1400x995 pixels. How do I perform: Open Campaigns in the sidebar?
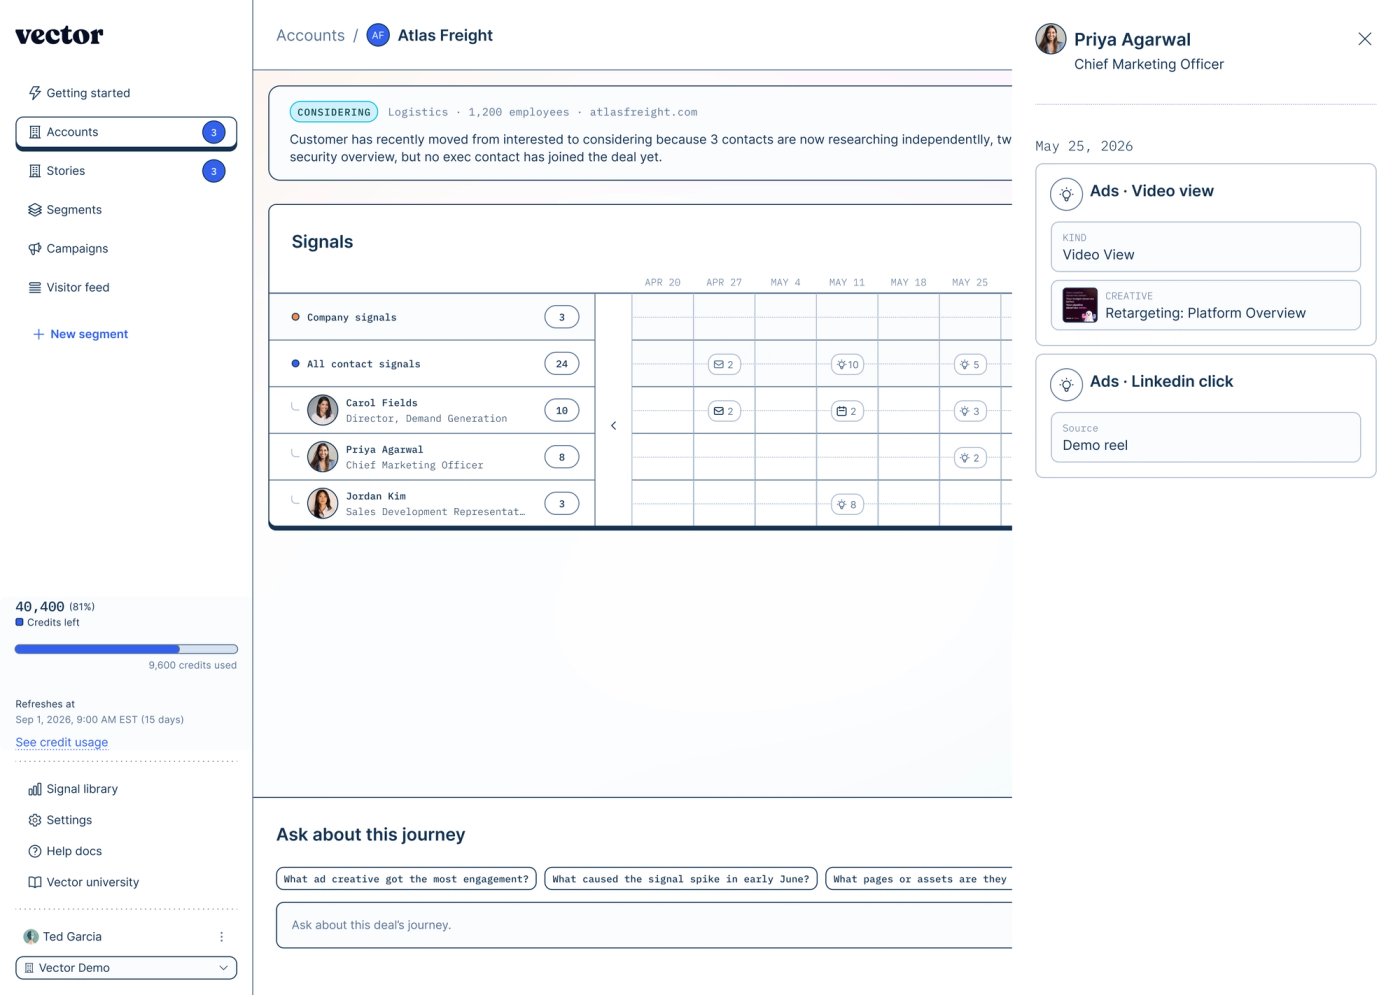(126, 249)
